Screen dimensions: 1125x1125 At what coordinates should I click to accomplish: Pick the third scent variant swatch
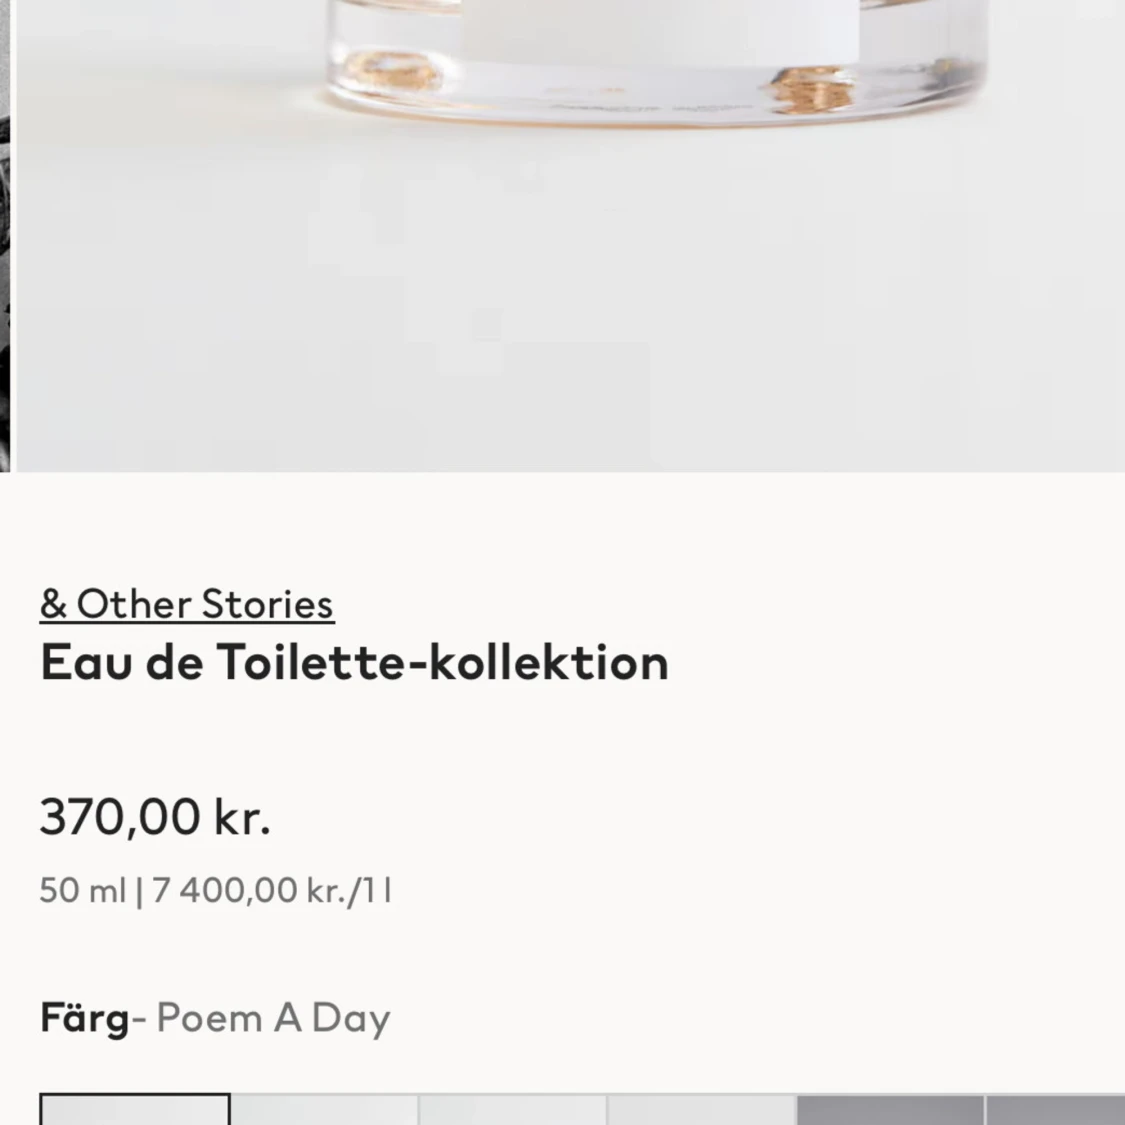pyautogui.click(x=513, y=1110)
